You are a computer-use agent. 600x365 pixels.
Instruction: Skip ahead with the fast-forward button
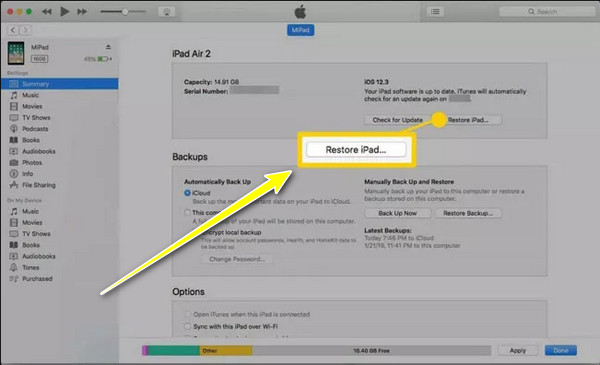[x=82, y=12]
